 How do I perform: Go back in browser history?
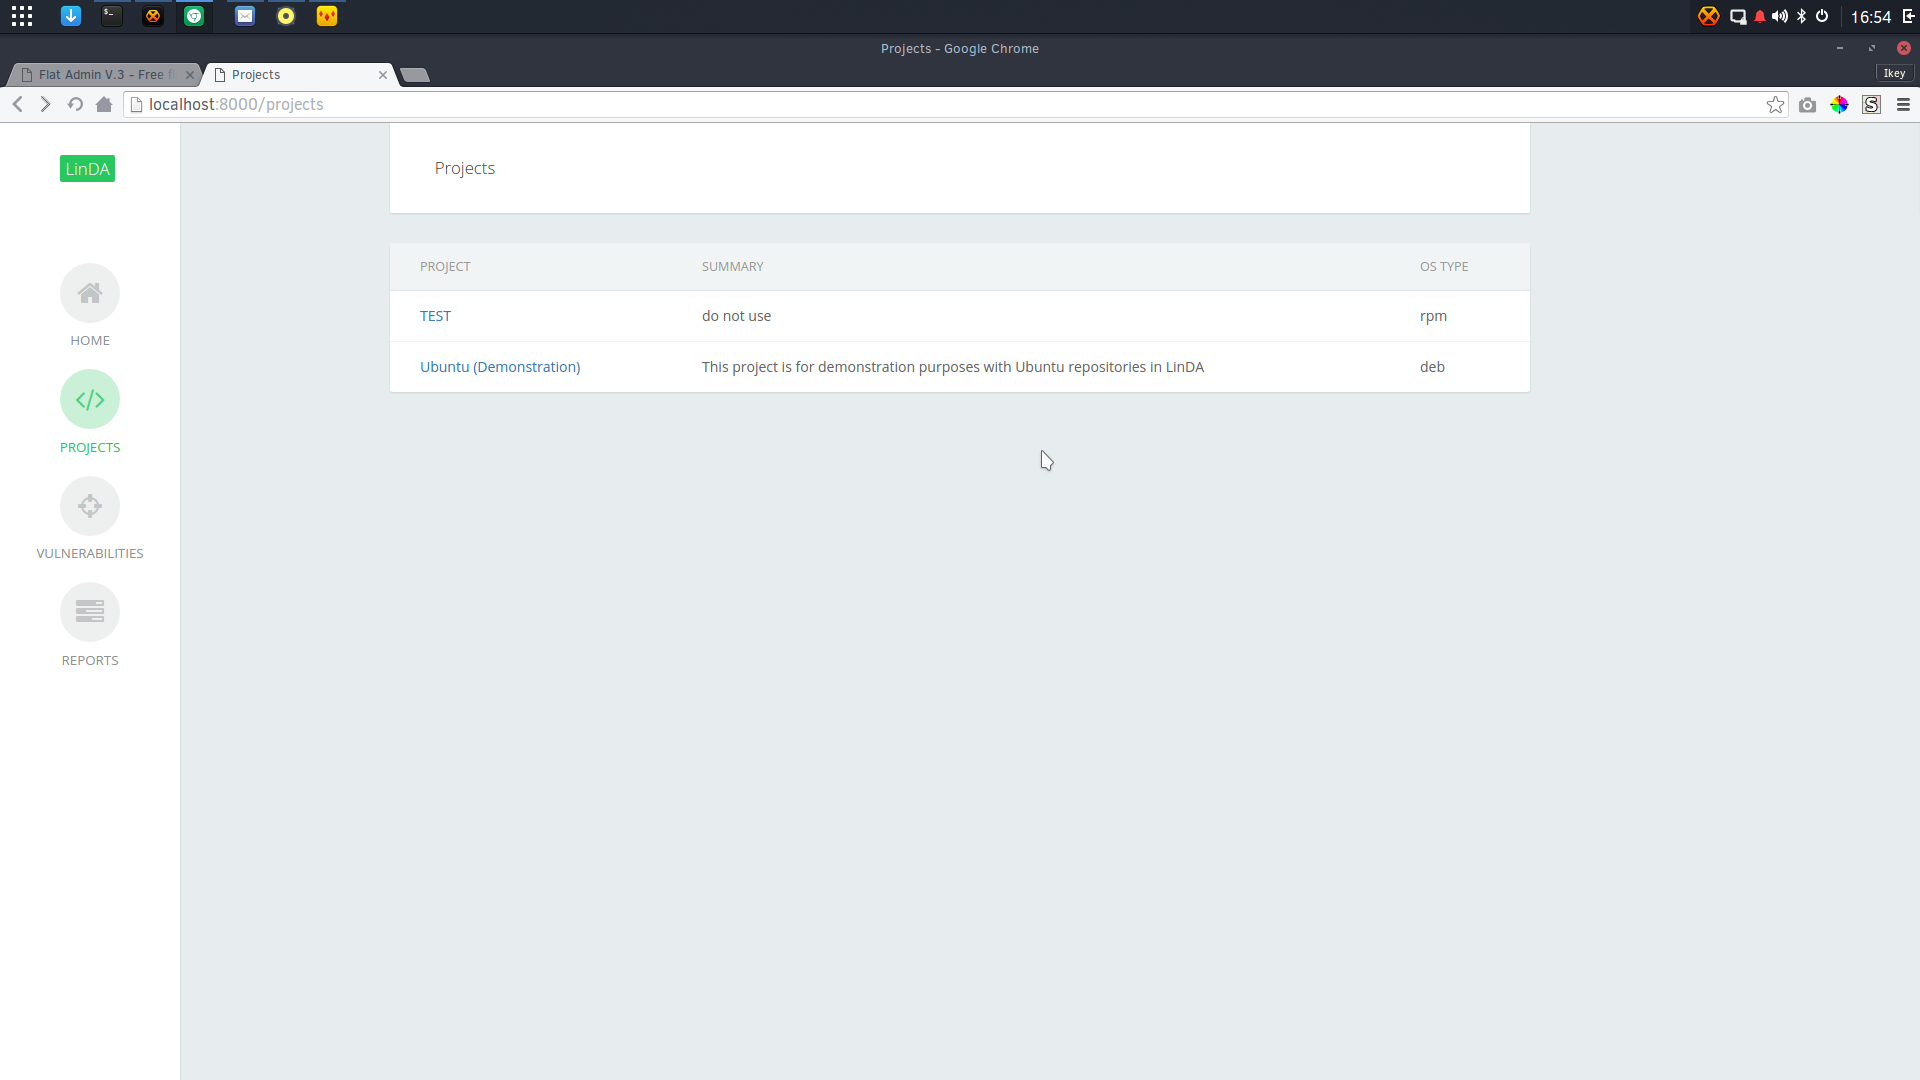[18, 104]
